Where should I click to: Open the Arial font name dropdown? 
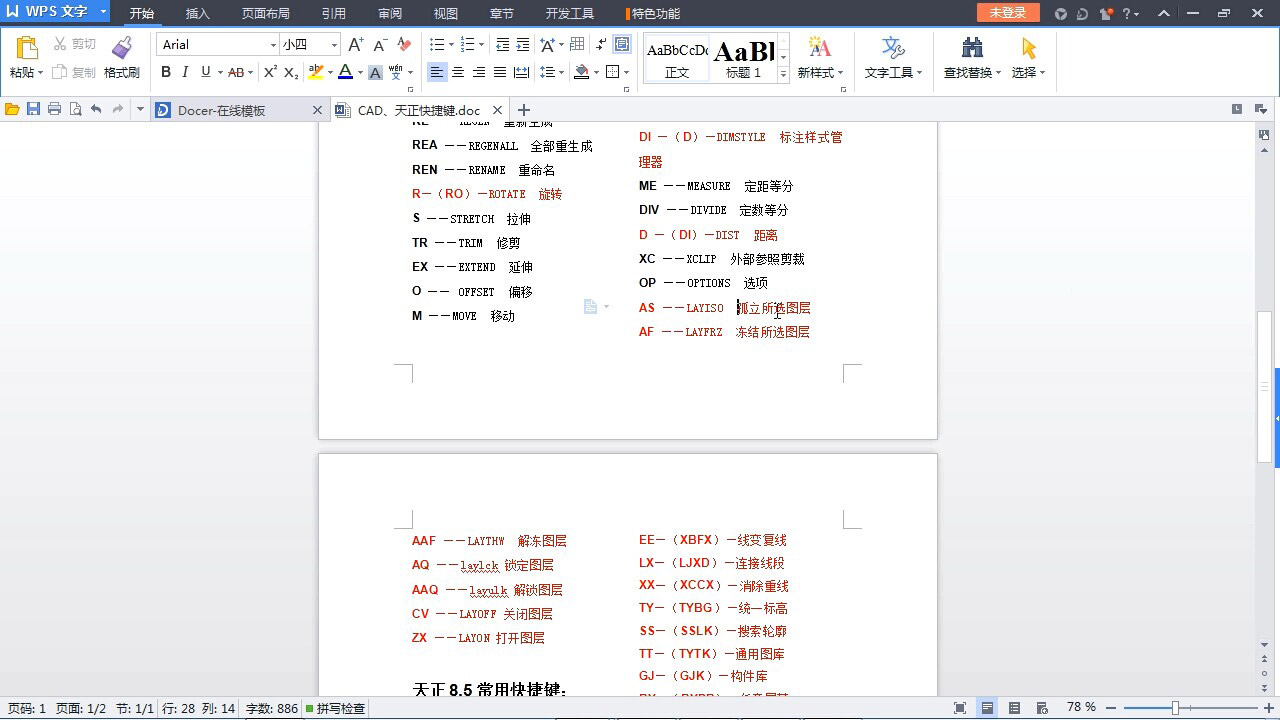click(273, 45)
